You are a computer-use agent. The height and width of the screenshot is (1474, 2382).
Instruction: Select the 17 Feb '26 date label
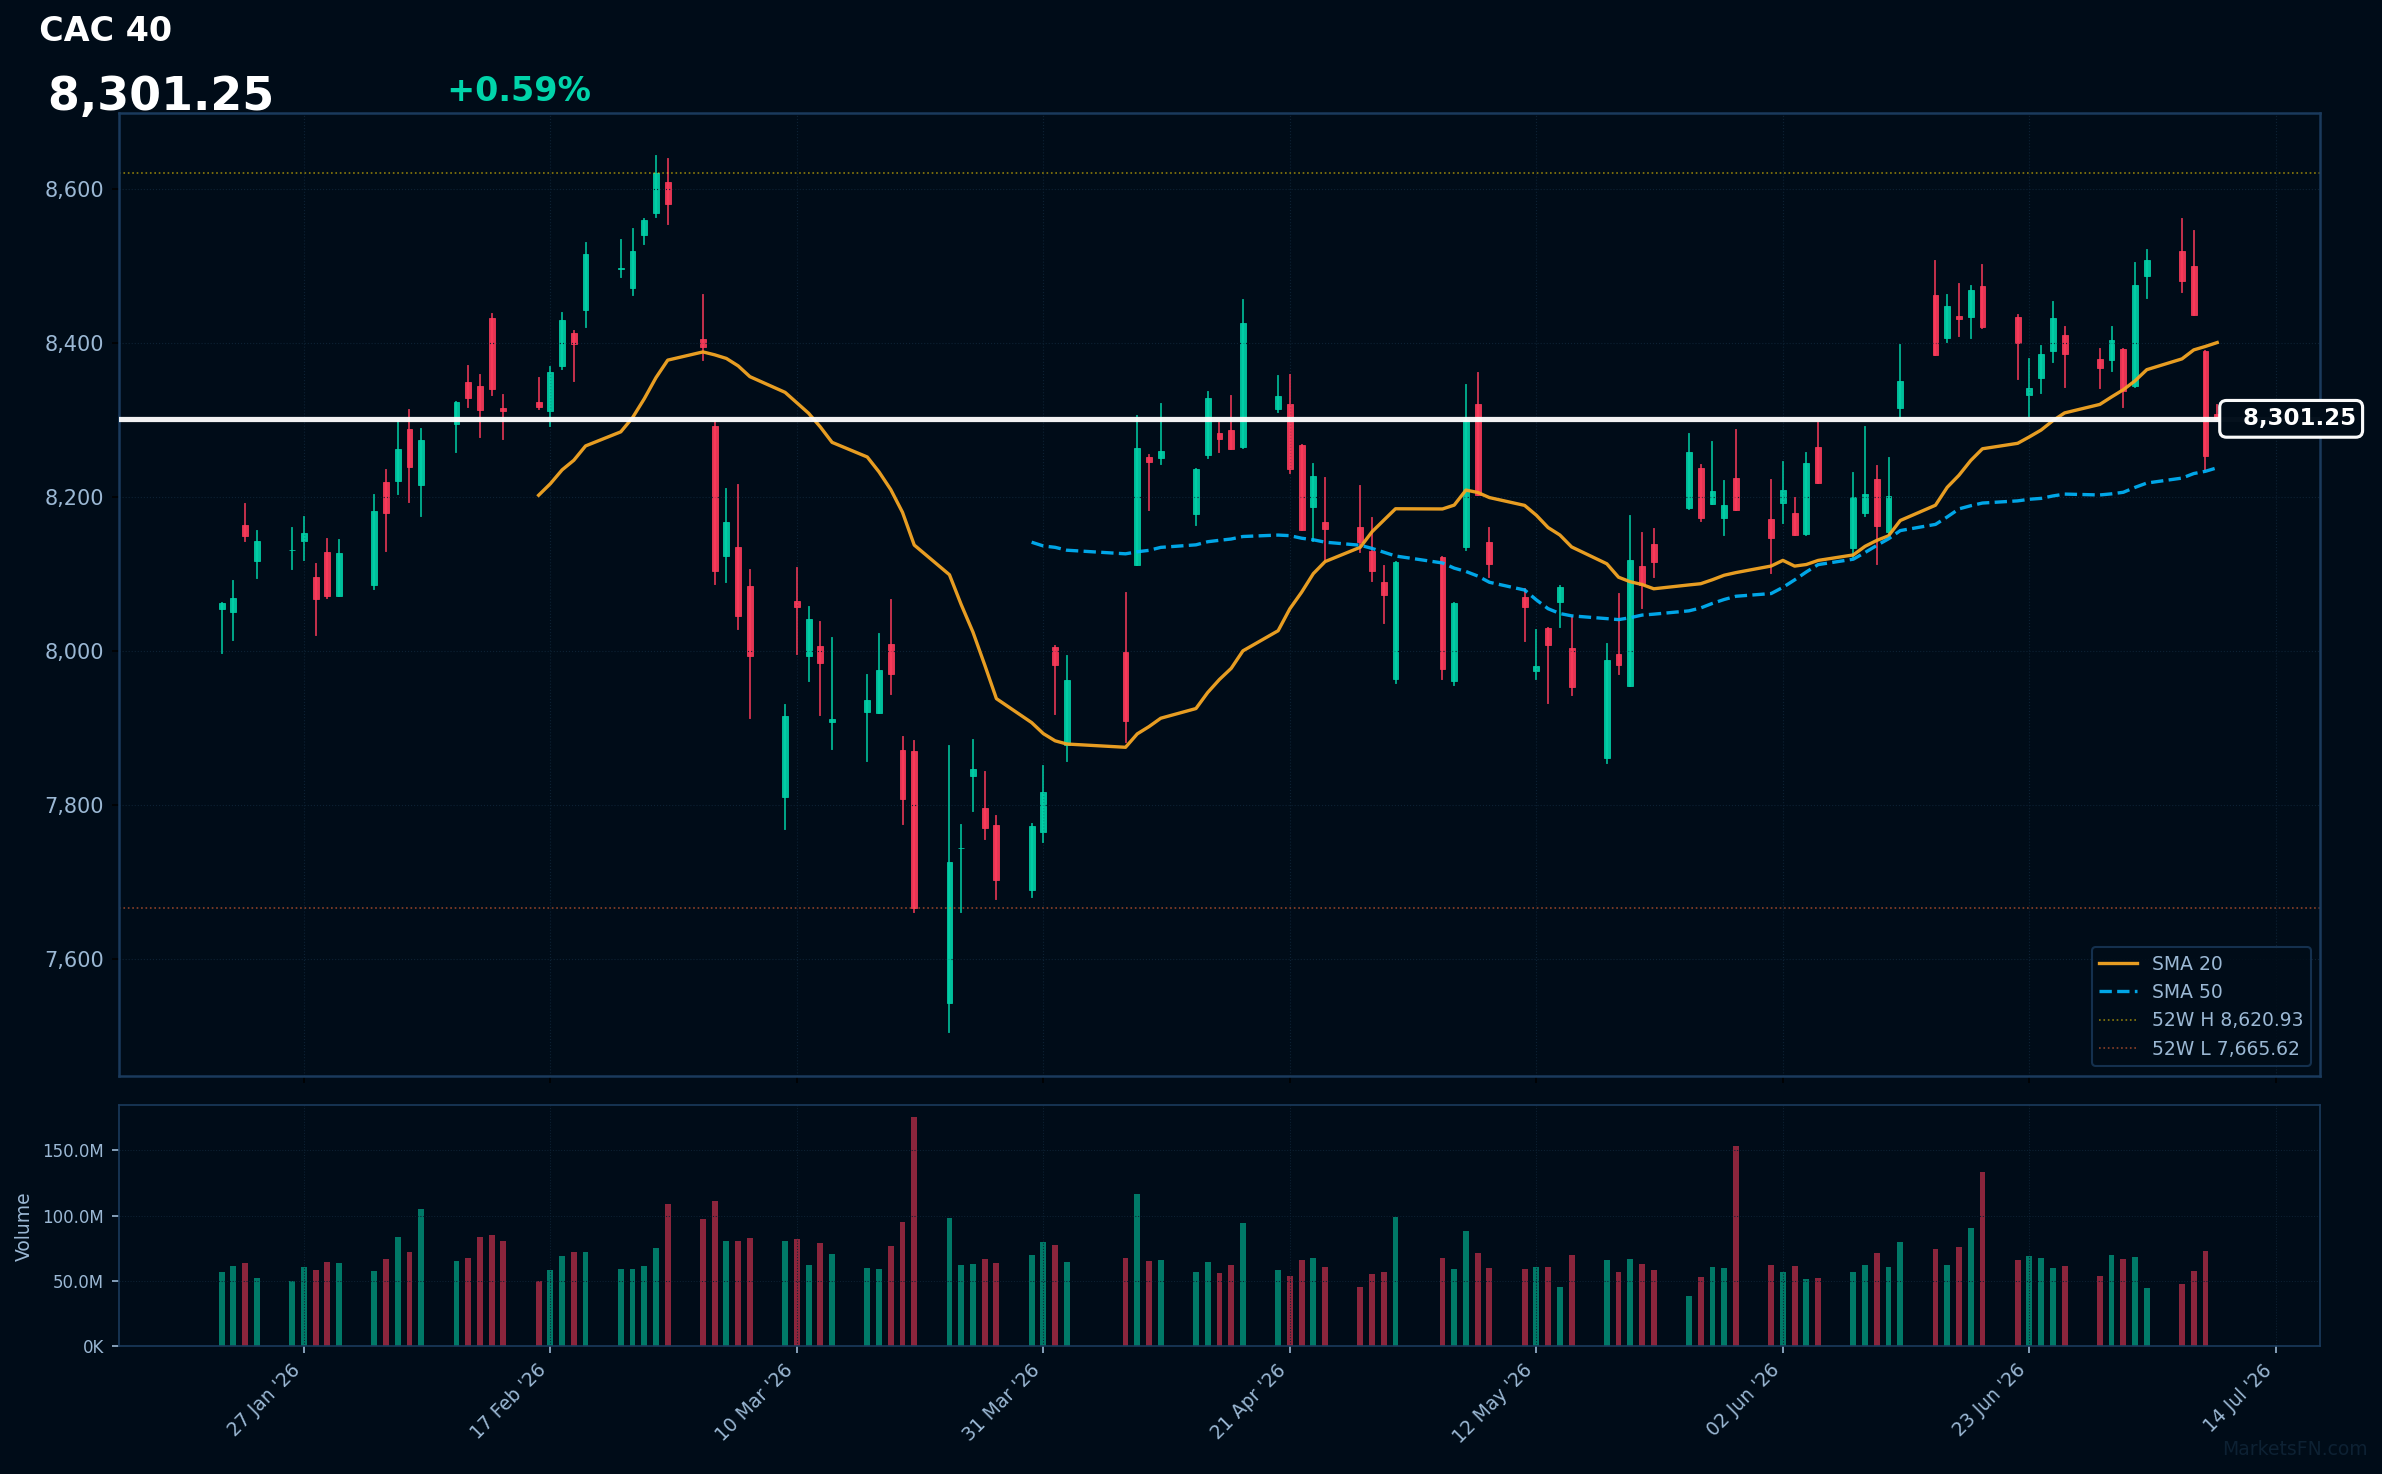pos(508,1400)
